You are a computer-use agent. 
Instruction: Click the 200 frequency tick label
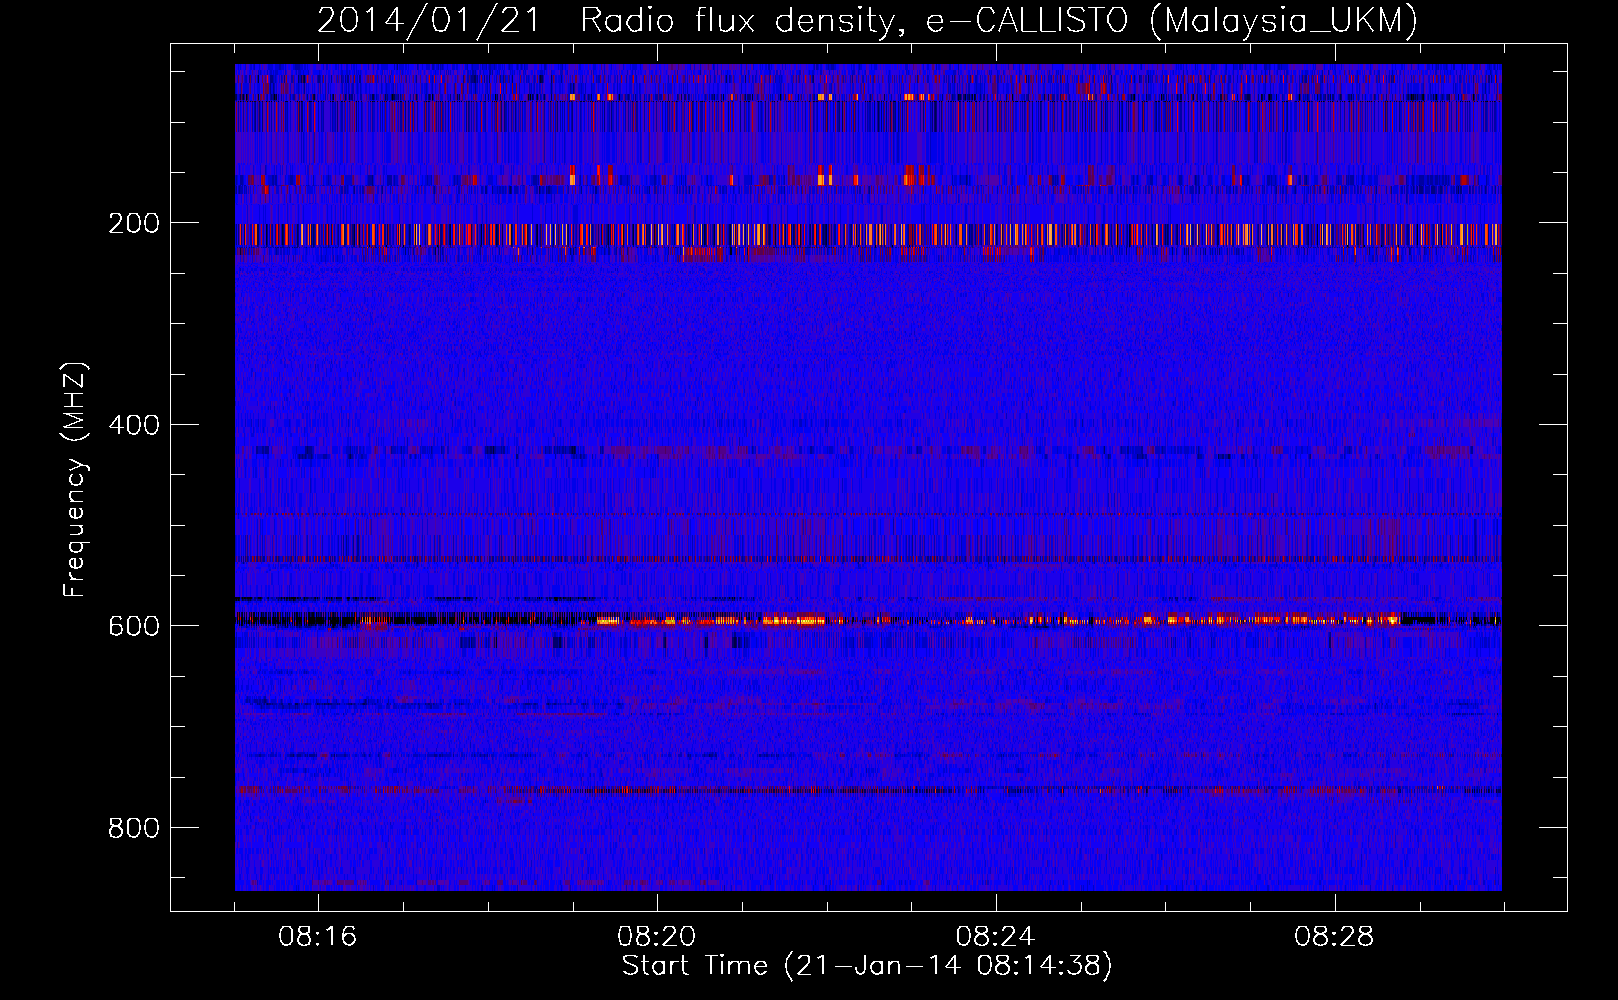coord(134,223)
